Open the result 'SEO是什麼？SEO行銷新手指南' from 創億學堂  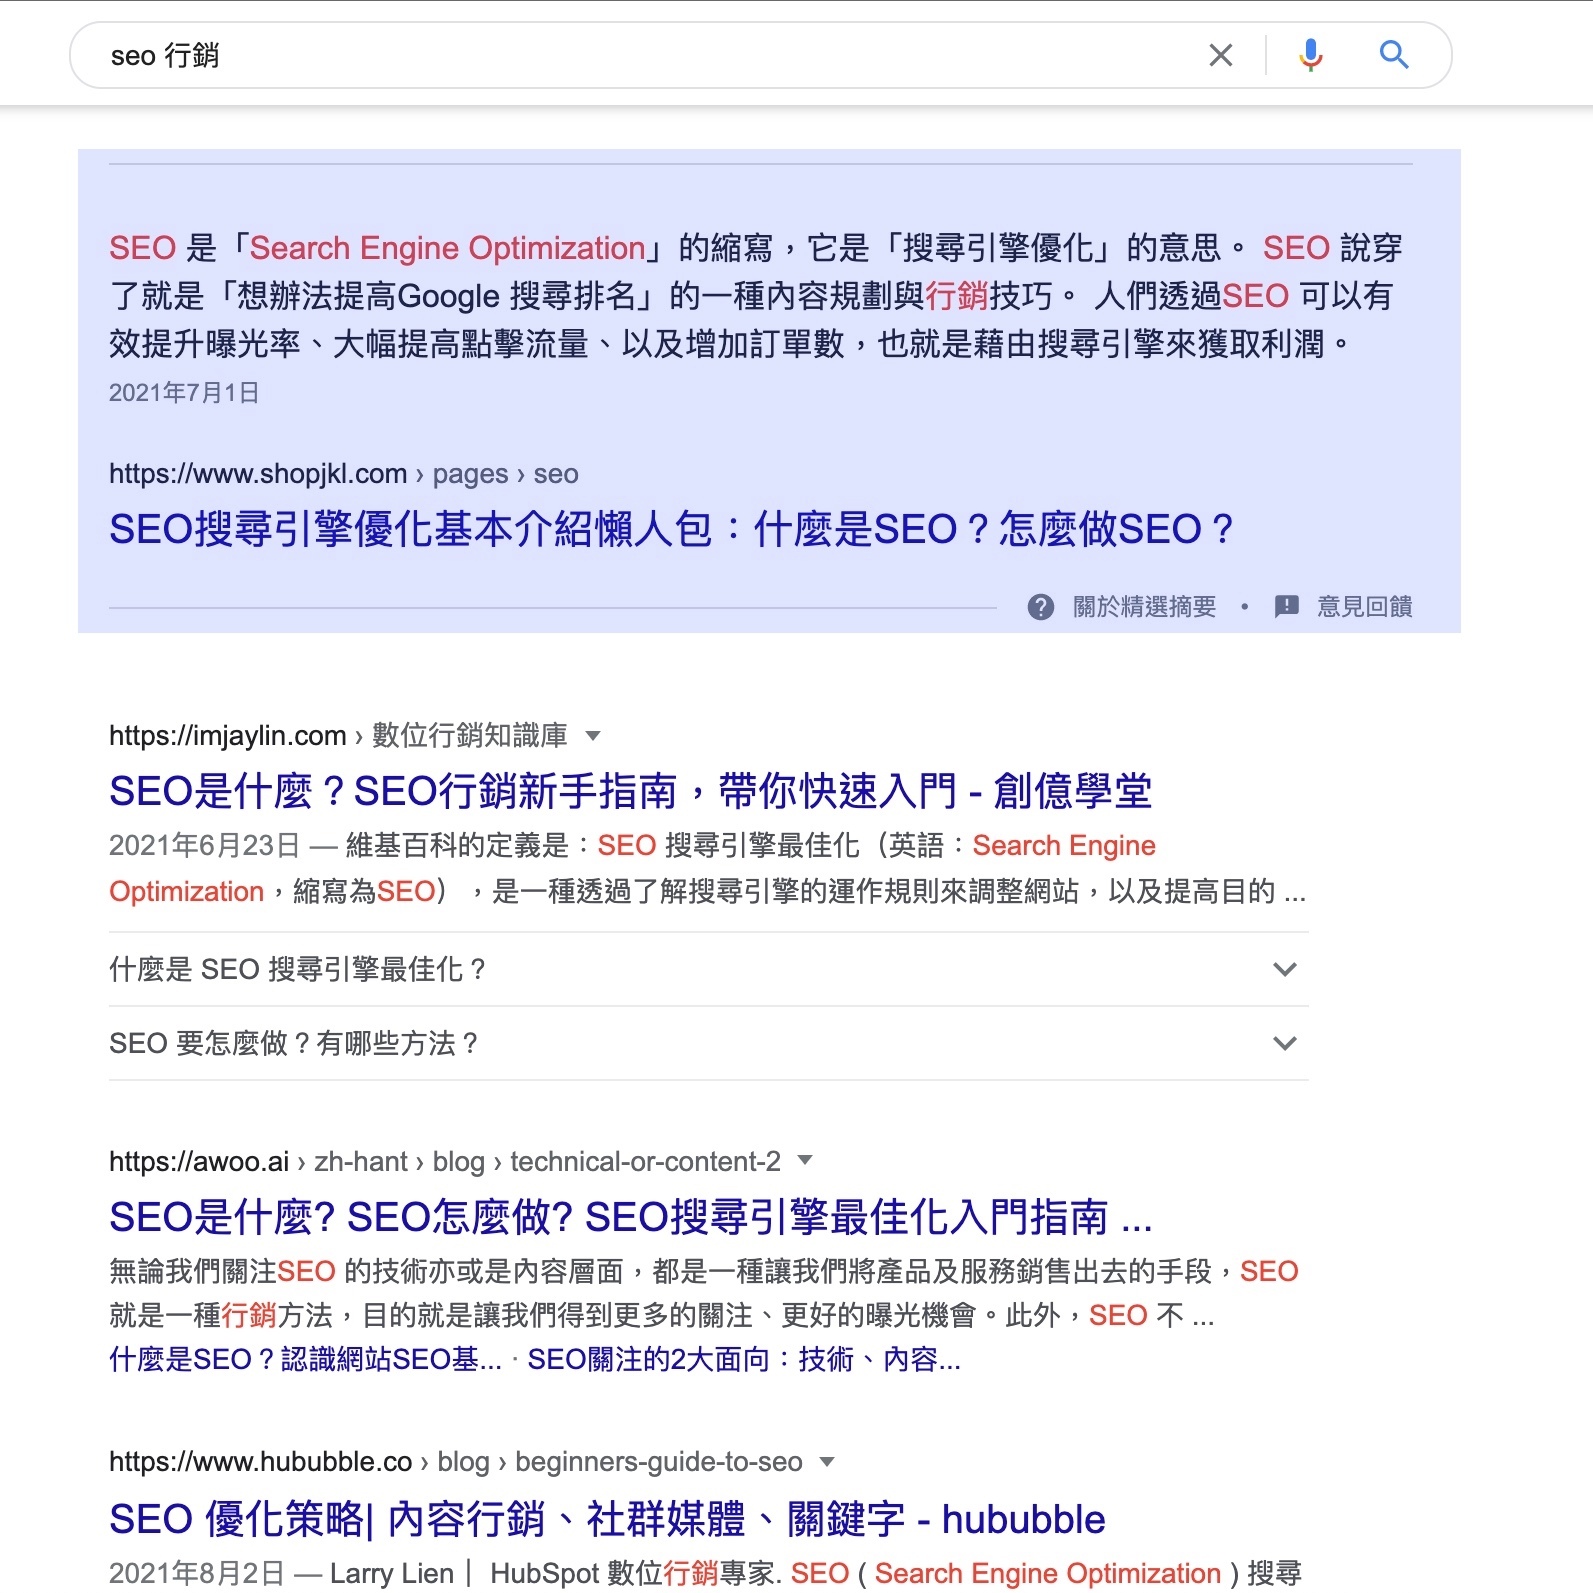[x=631, y=791]
